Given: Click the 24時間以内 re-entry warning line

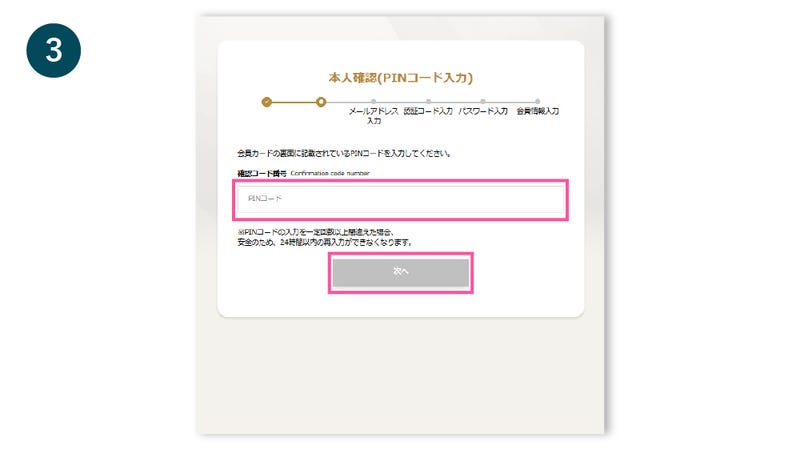Looking at the screenshot, I should tap(324, 243).
